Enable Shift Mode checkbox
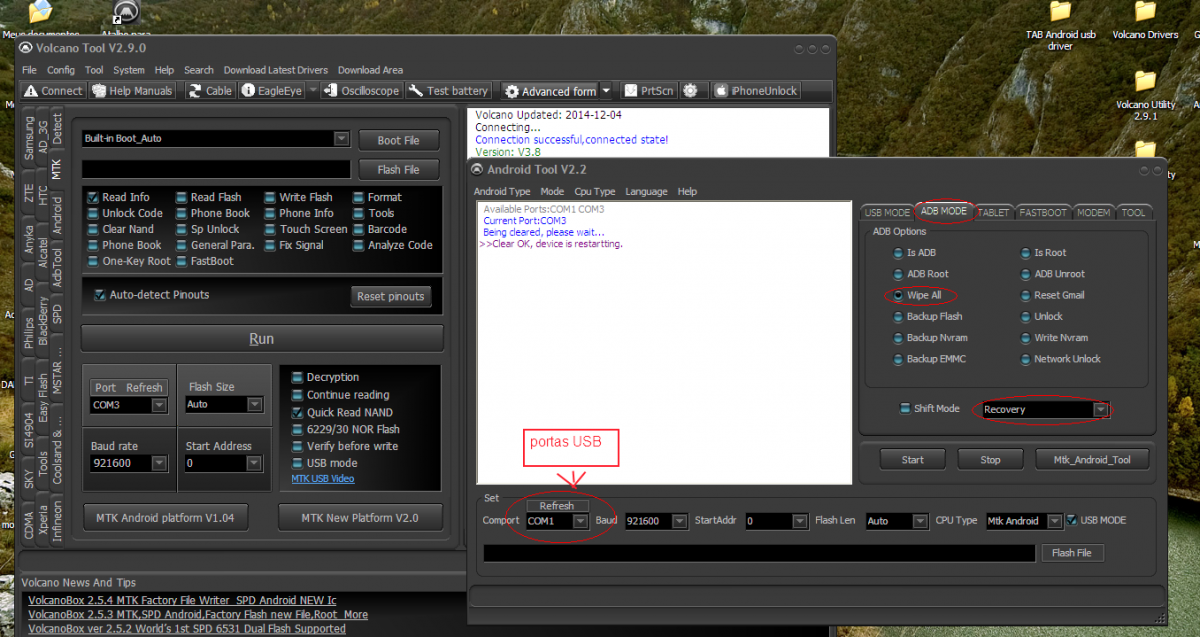1200x637 pixels. point(906,409)
